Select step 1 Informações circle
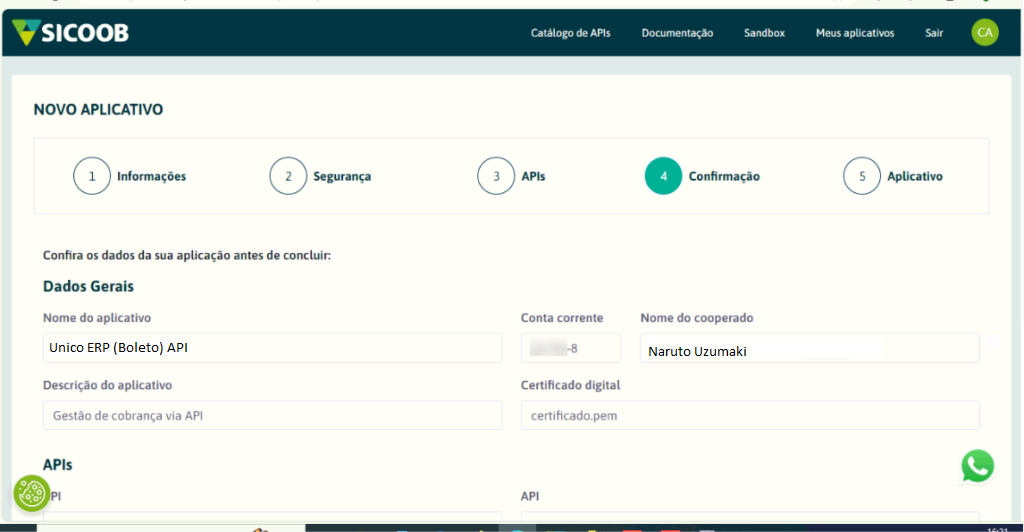 pos(92,176)
